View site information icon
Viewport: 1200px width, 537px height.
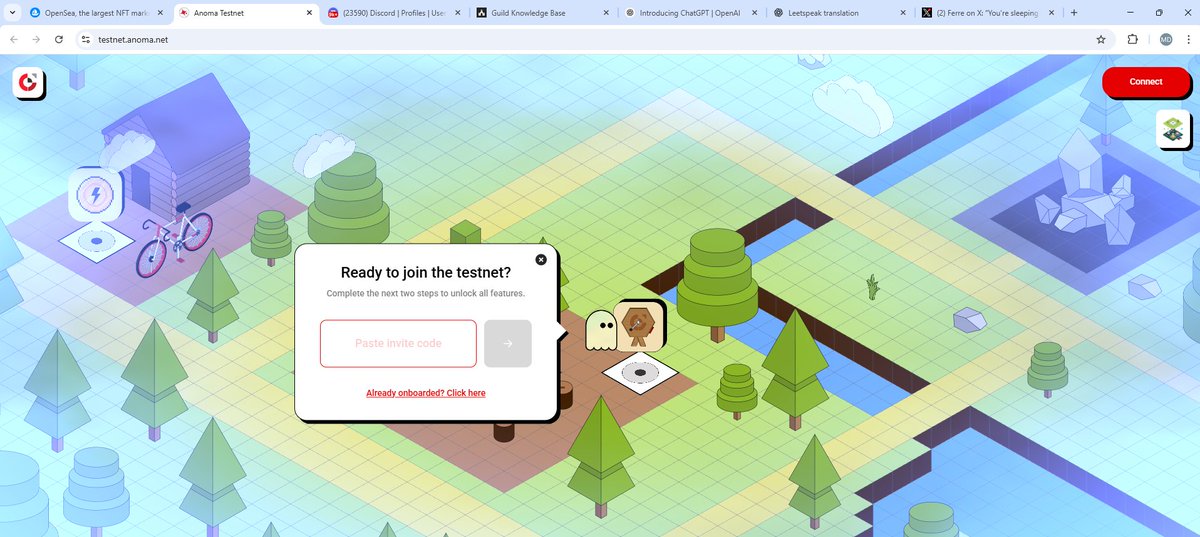[86, 39]
